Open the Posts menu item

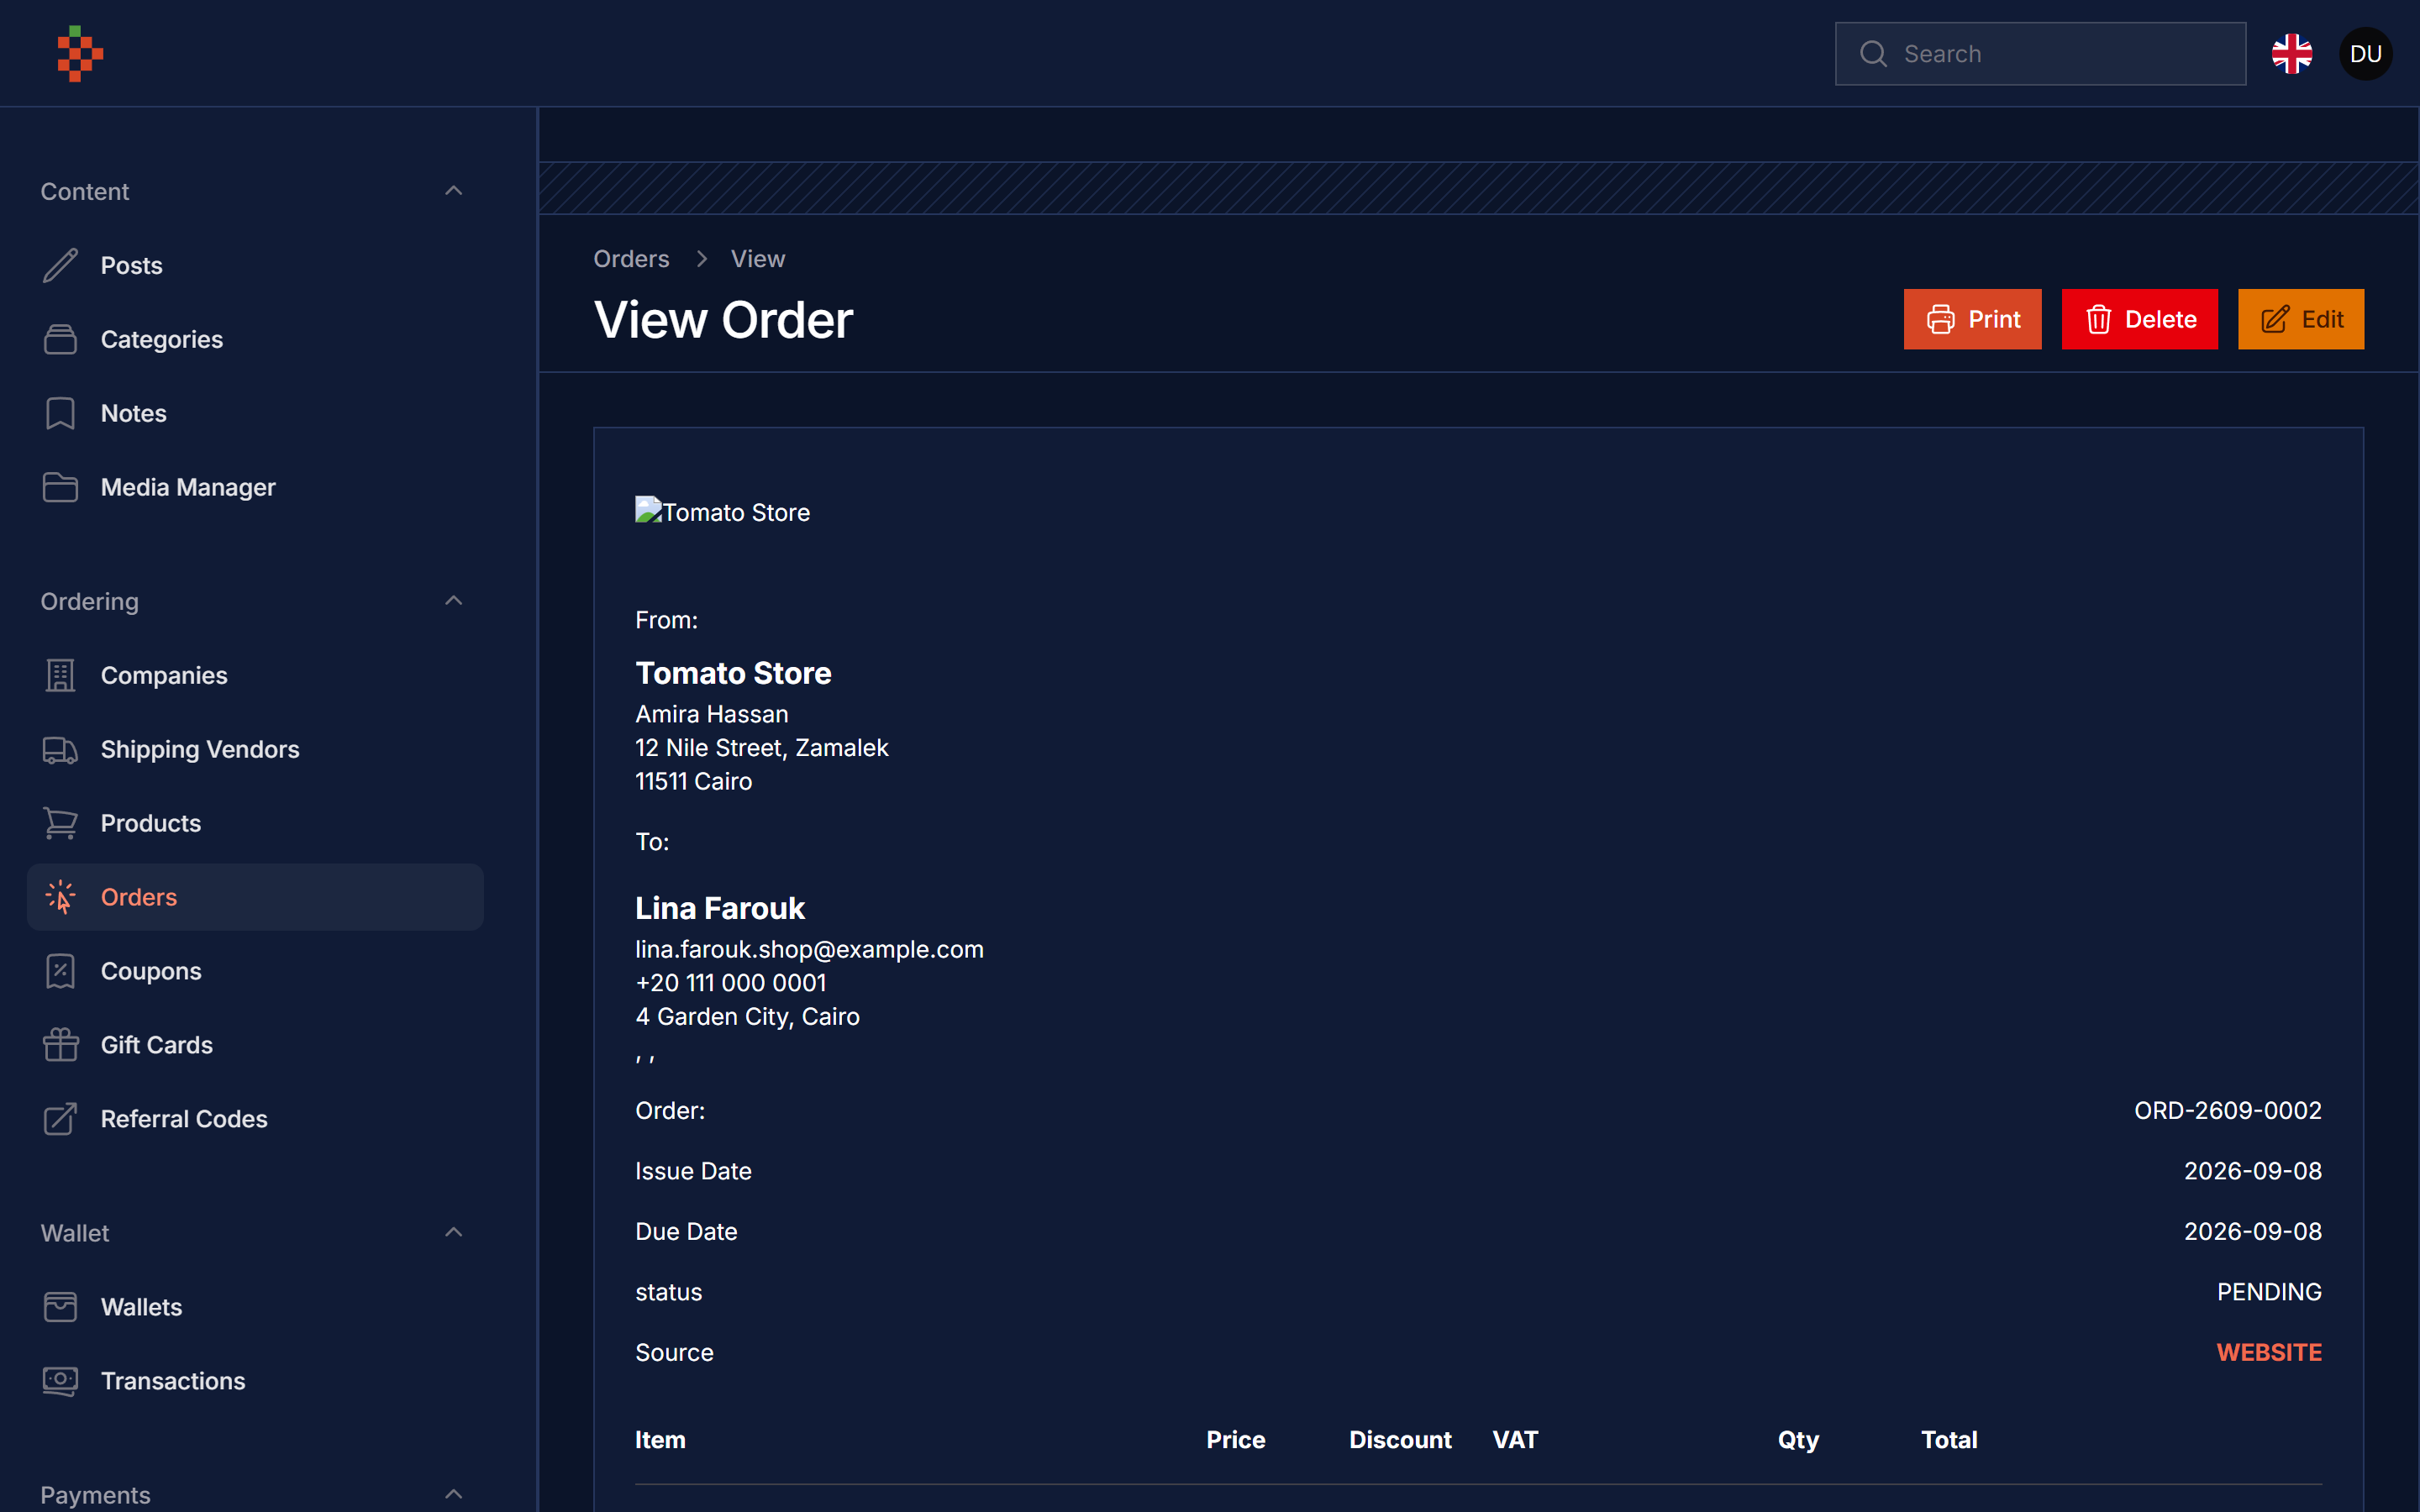[255, 266]
